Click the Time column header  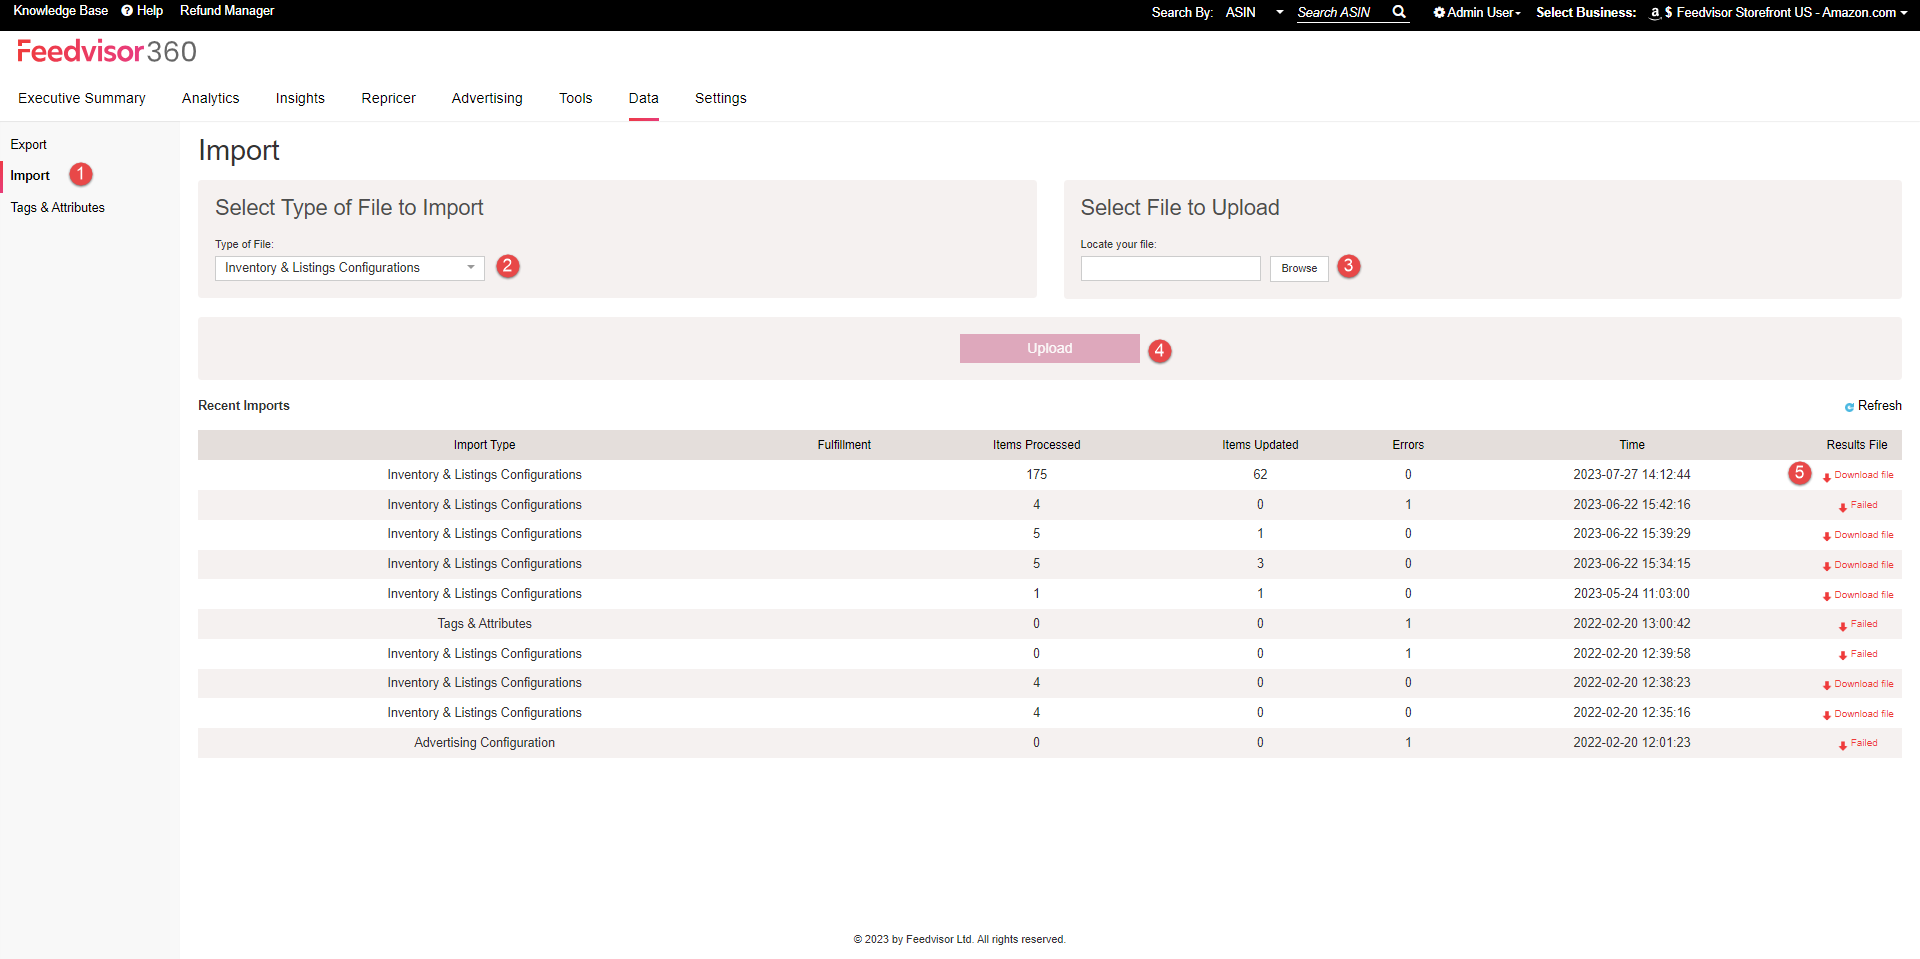point(1632,445)
